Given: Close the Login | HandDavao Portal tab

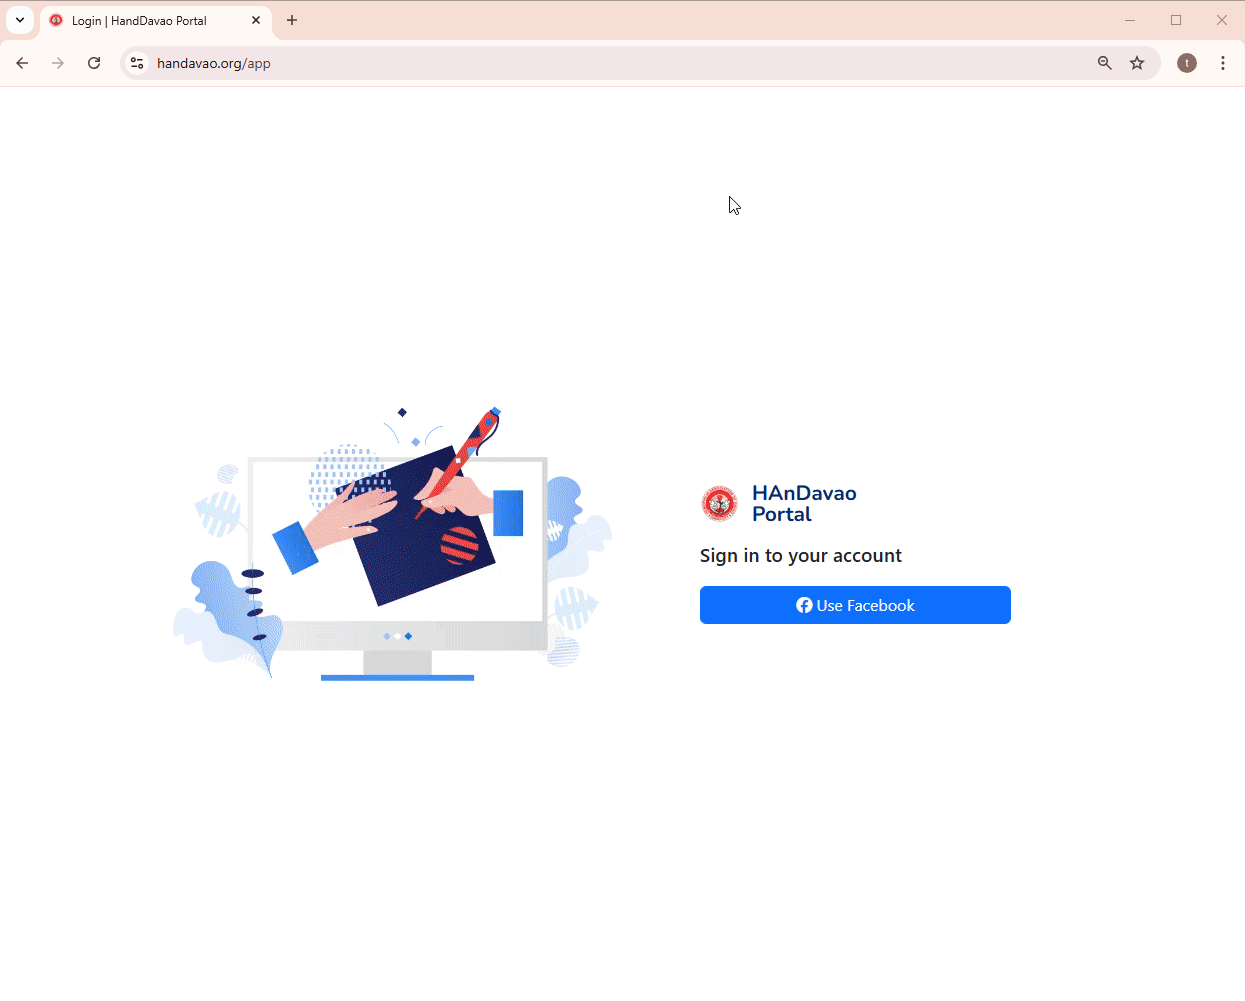Looking at the screenshot, I should [256, 20].
